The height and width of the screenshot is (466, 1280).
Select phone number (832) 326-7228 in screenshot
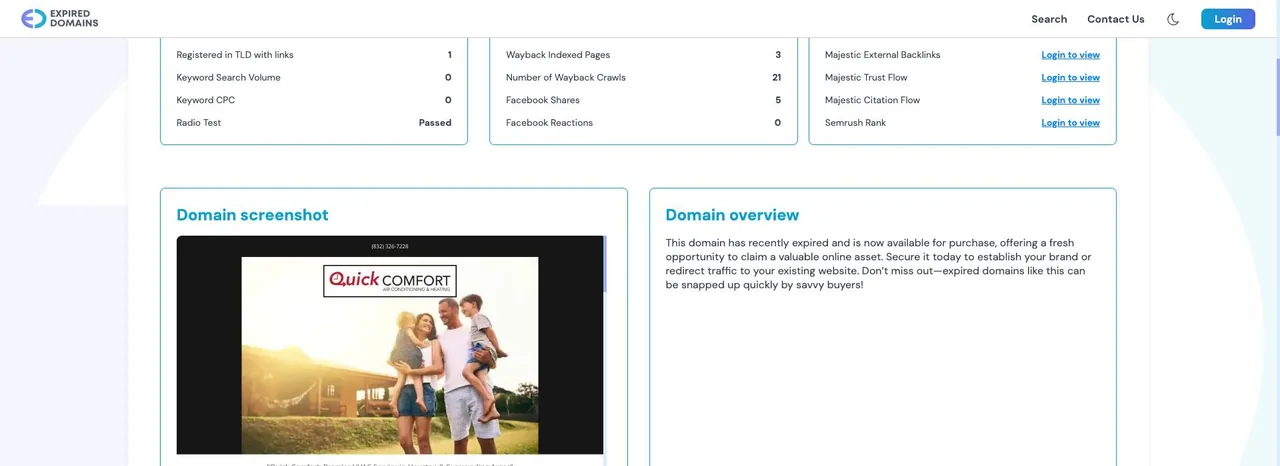click(390, 246)
